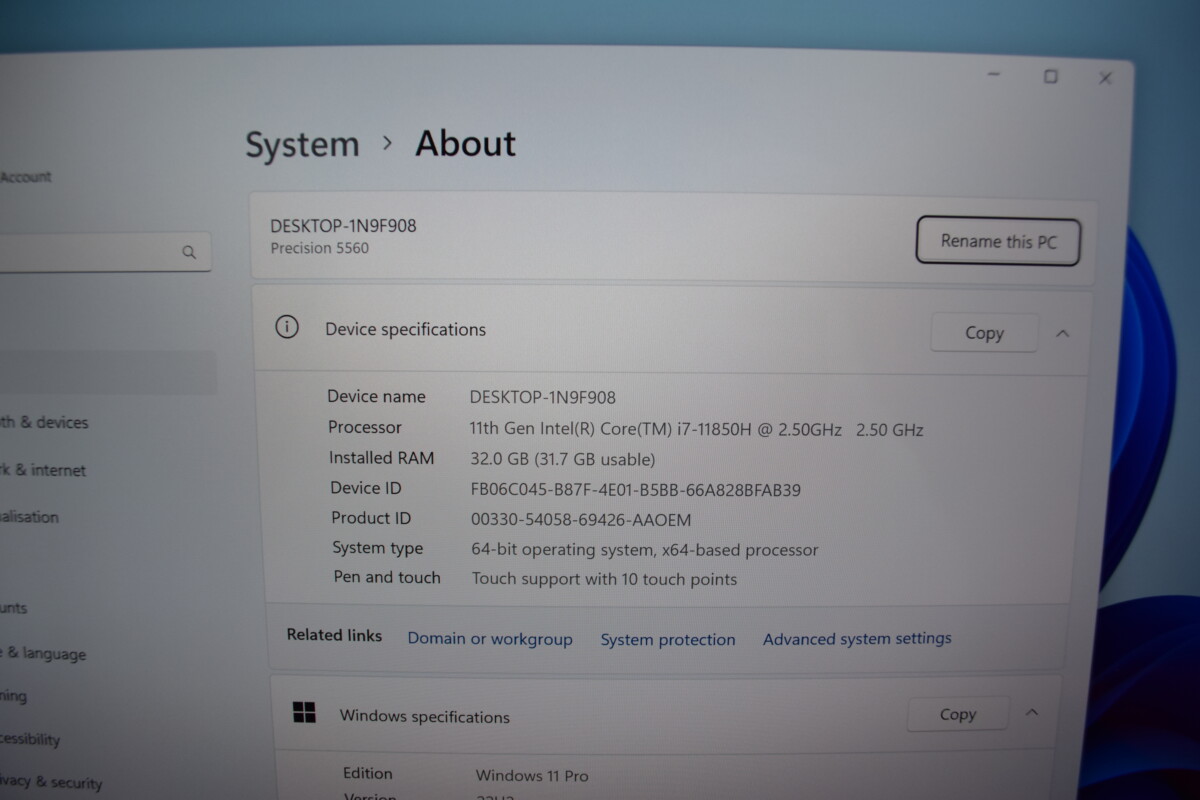
Task: Go back to System breadcrumb
Action: tap(302, 145)
